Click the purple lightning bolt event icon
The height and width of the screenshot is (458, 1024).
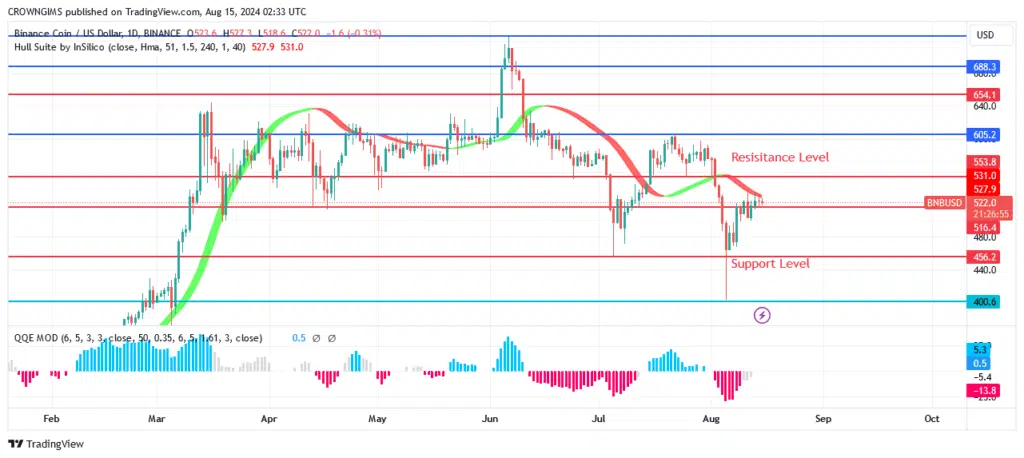[762, 315]
